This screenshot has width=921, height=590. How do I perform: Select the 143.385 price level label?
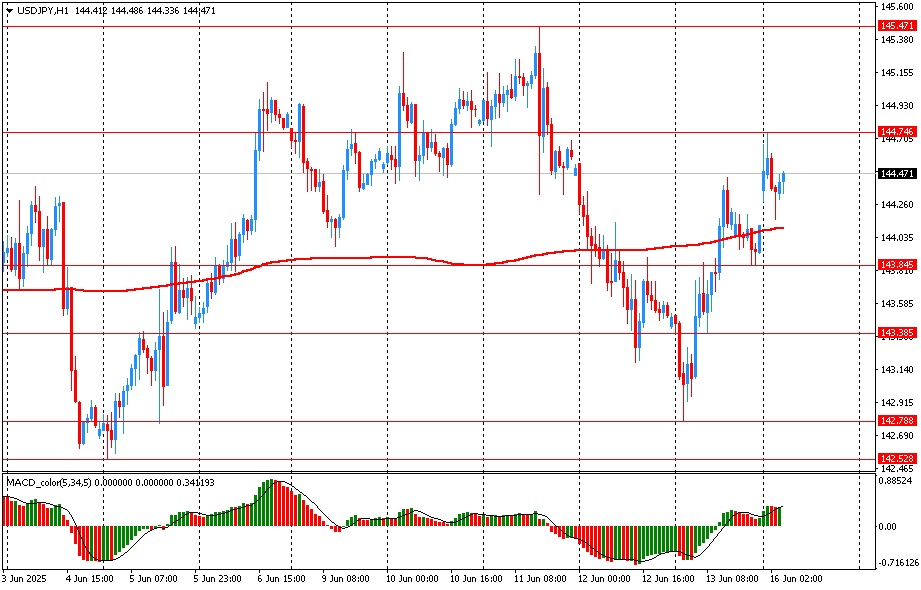[893, 333]
